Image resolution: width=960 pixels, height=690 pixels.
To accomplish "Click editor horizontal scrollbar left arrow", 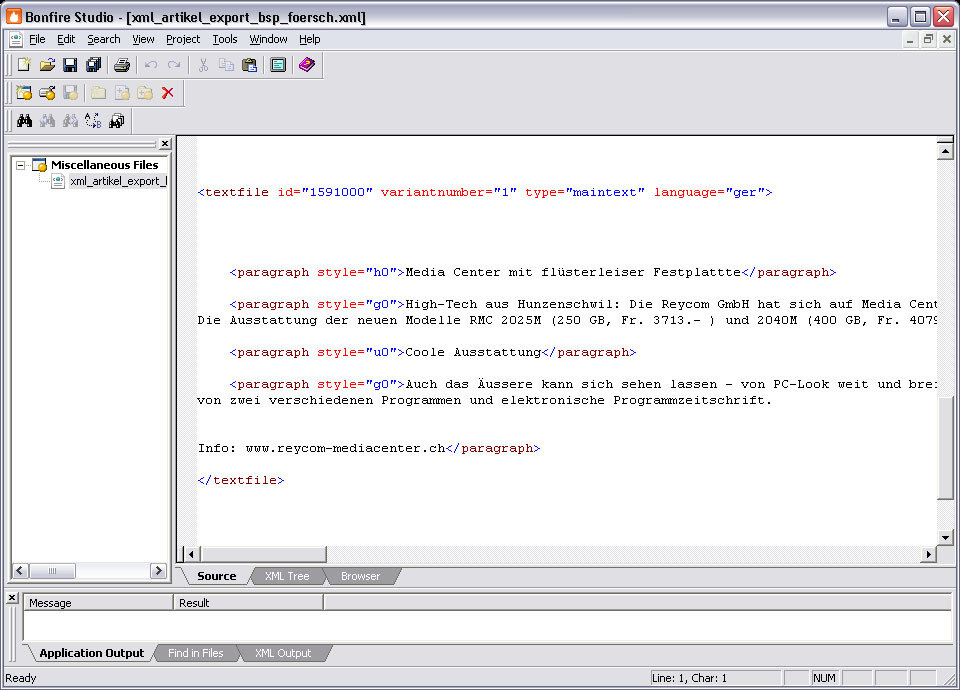I will (x=191, y=555).
